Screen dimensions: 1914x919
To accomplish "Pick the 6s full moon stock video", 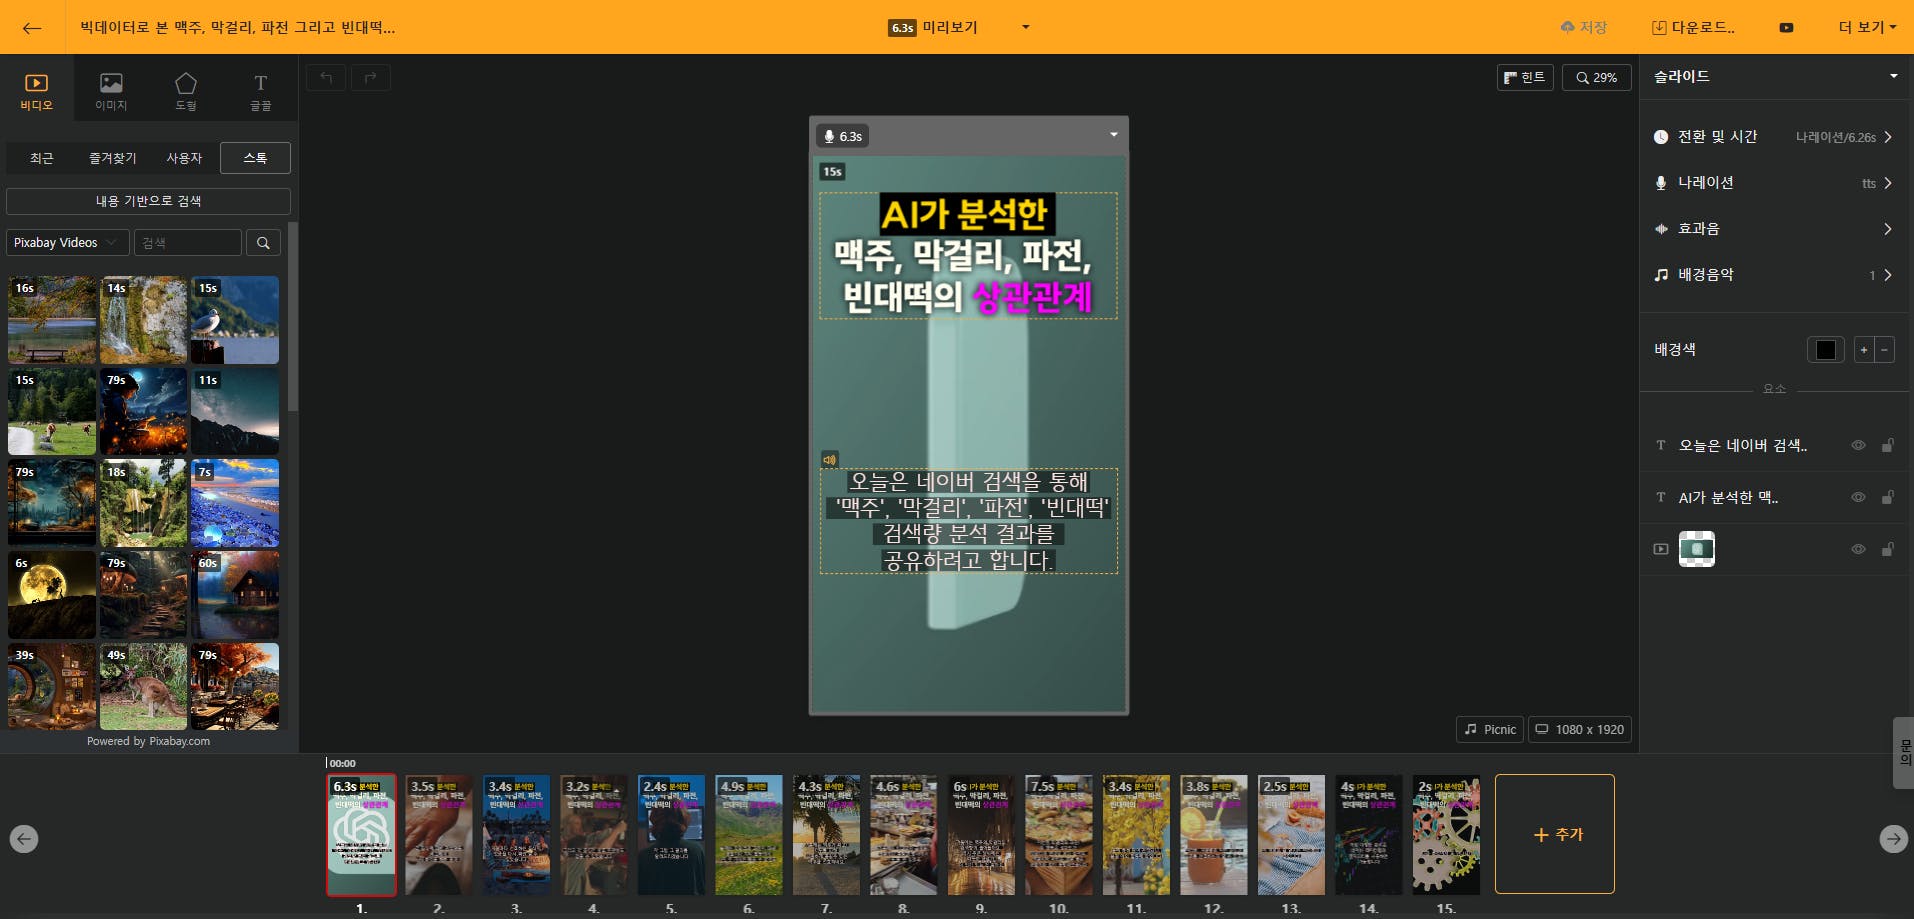I will 52,595.
